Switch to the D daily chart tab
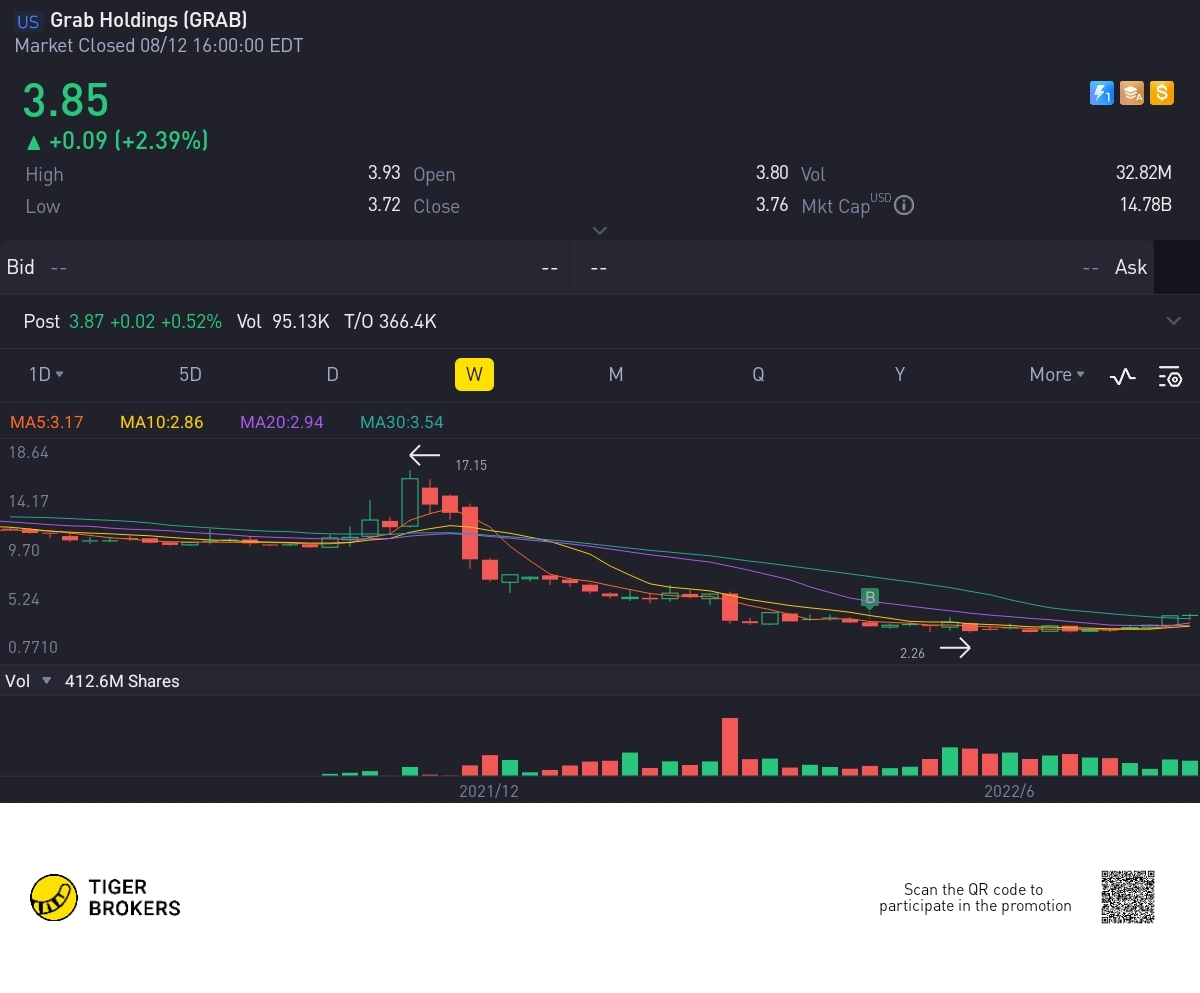The width and height of the screenshot is (1200, 993). (x=333, y=374)
